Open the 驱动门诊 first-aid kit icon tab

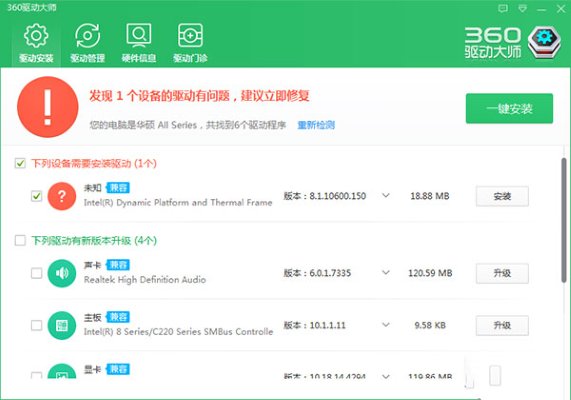190,43
